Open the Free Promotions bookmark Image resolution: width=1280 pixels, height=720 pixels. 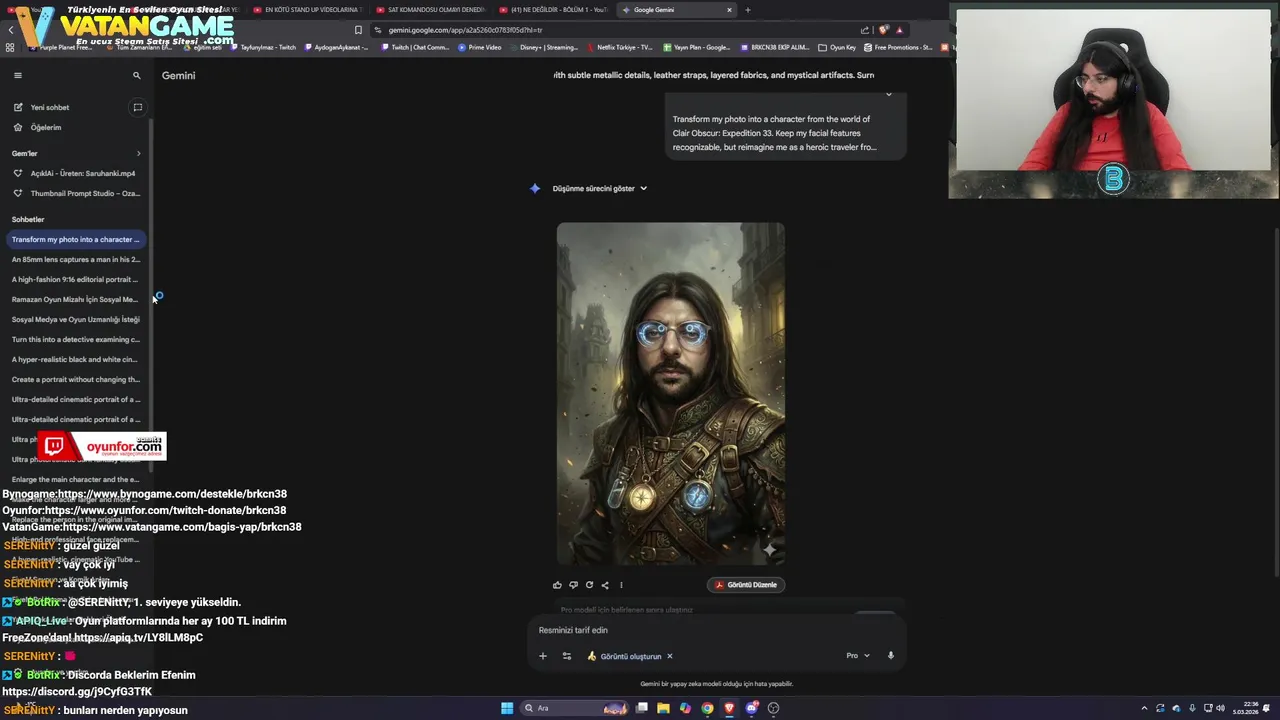click(898, 47)
